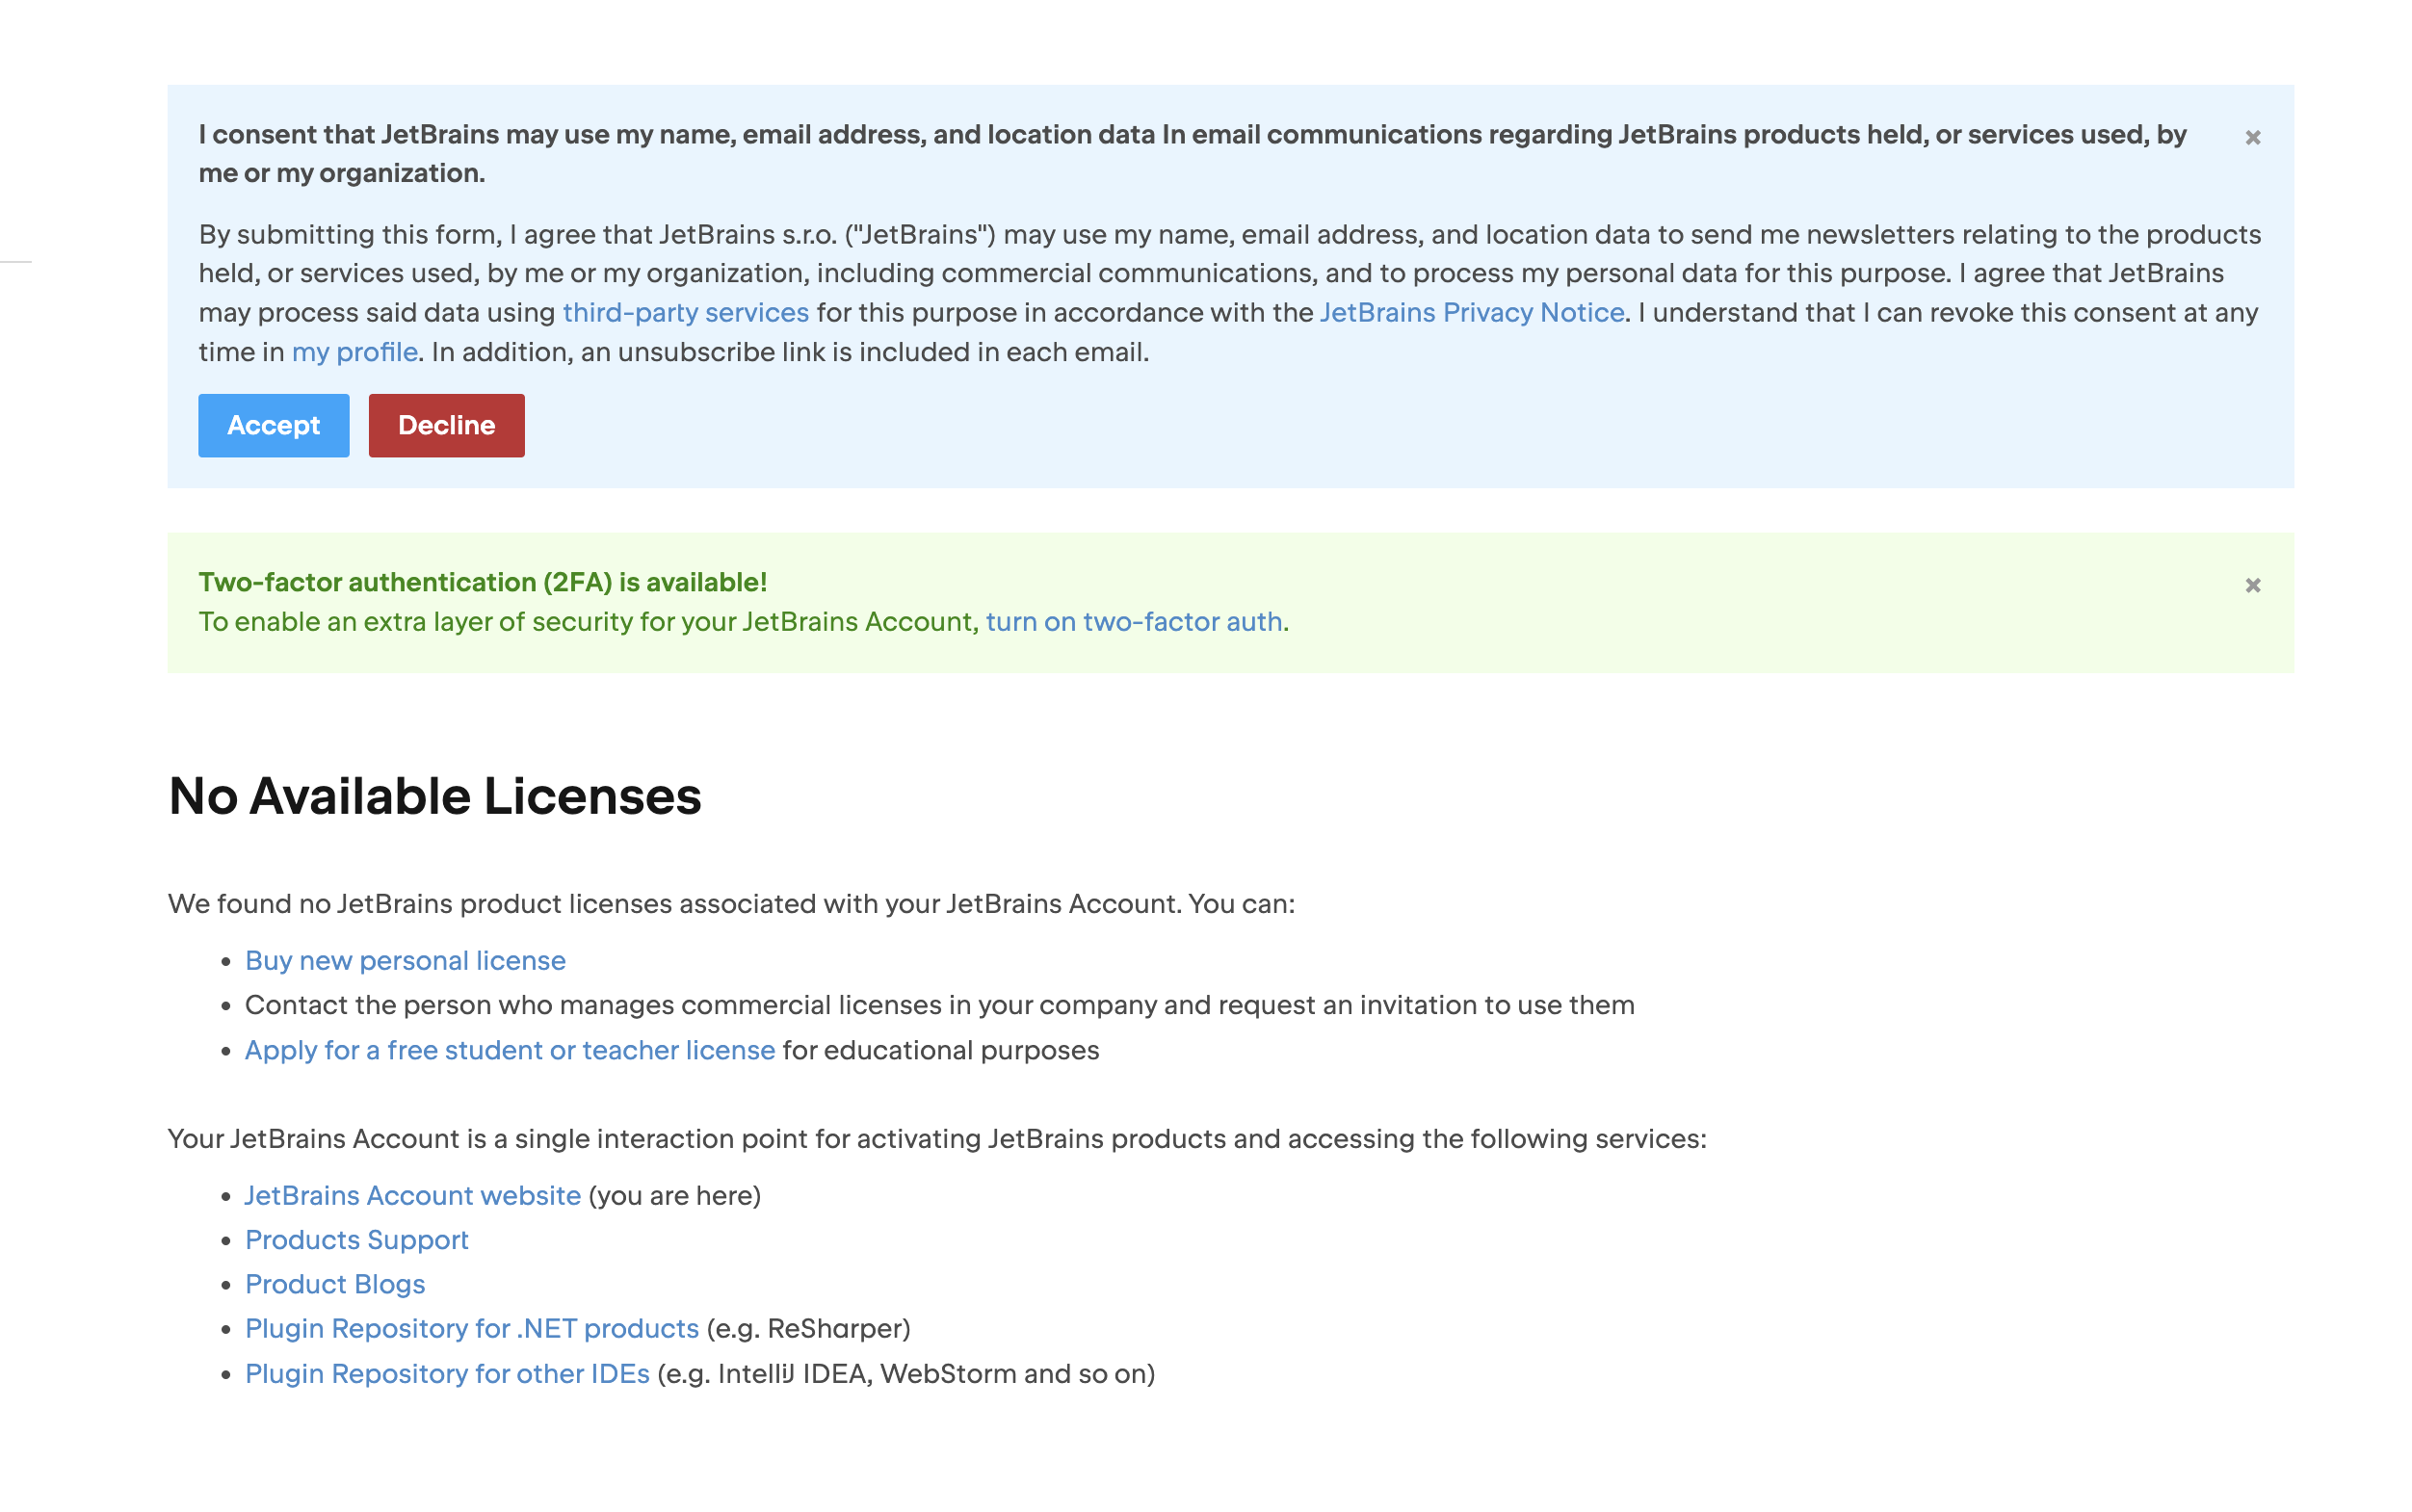Image resolution: width=2412 pixels, height=1512 pixels.
Task: Apply for a free student or teacher license
Action: (x=509, y=1051)
